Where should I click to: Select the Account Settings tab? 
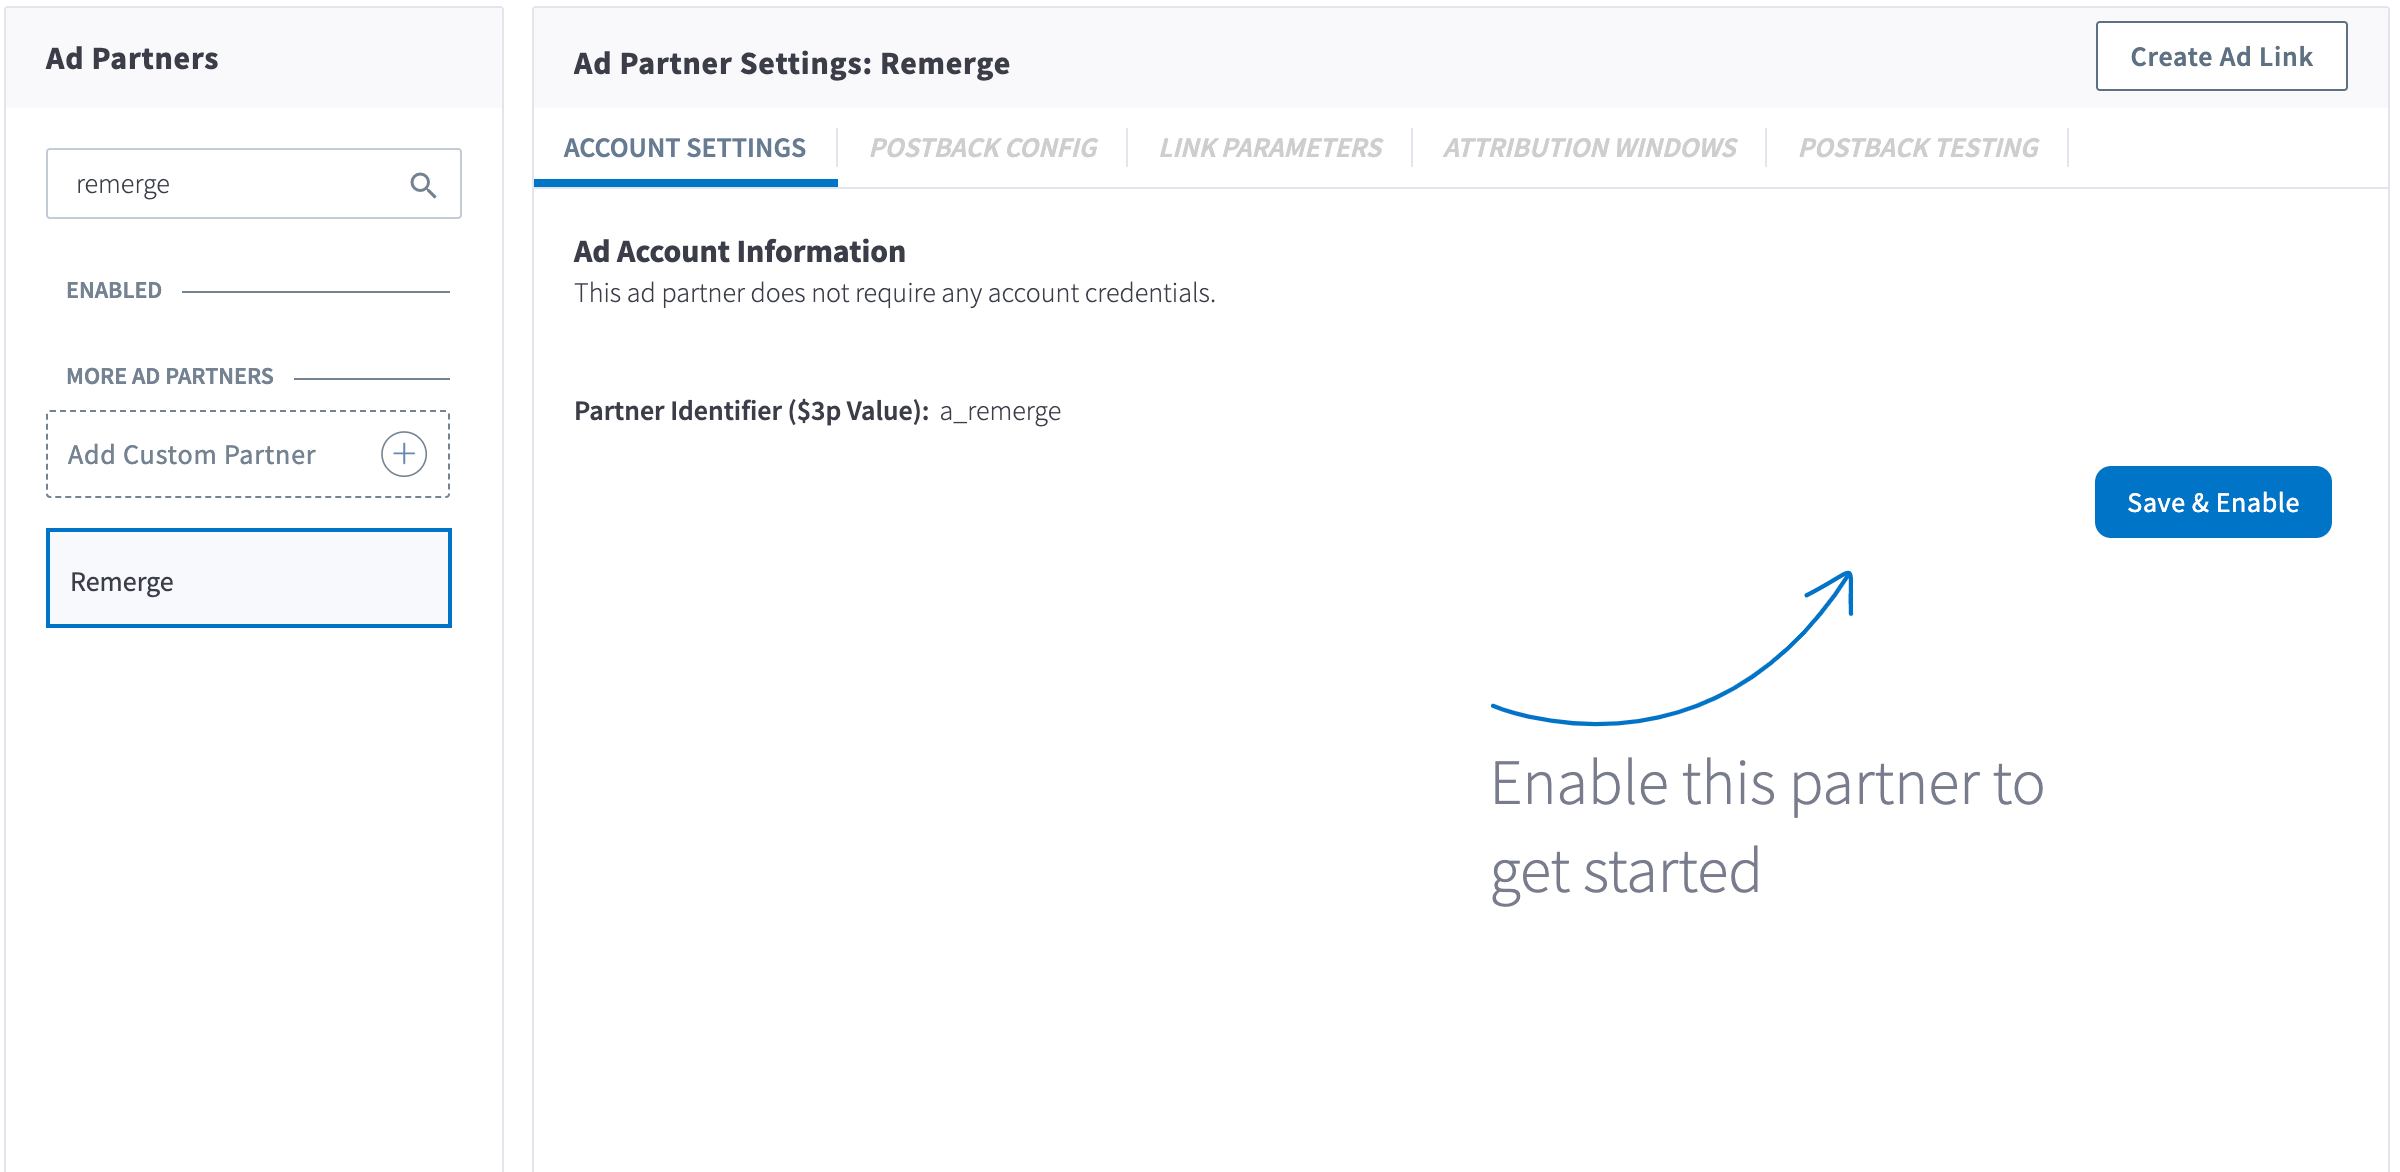pyautogui.click(x=685, y=148)
